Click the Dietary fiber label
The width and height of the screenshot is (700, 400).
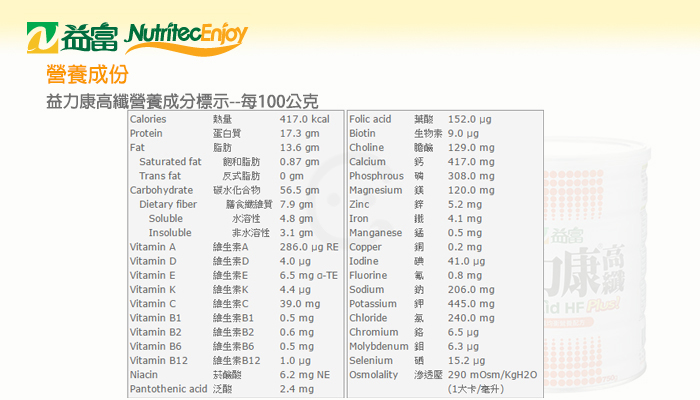coord(168,204)
